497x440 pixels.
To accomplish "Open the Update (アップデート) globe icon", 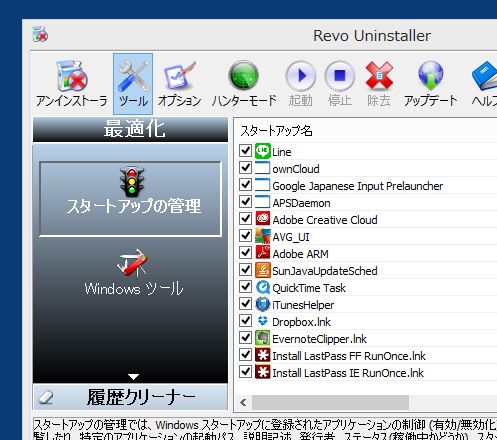I will [x=431, y=76].
